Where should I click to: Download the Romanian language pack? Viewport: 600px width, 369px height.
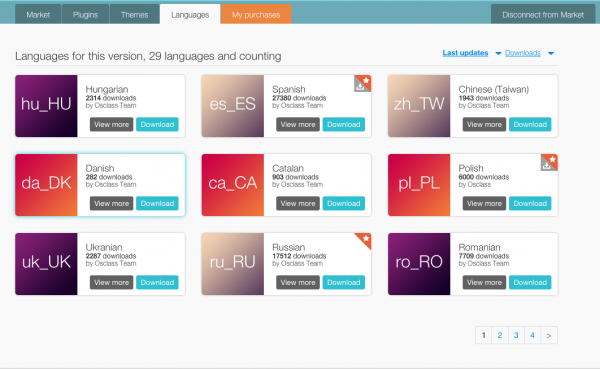coord(530,282)
